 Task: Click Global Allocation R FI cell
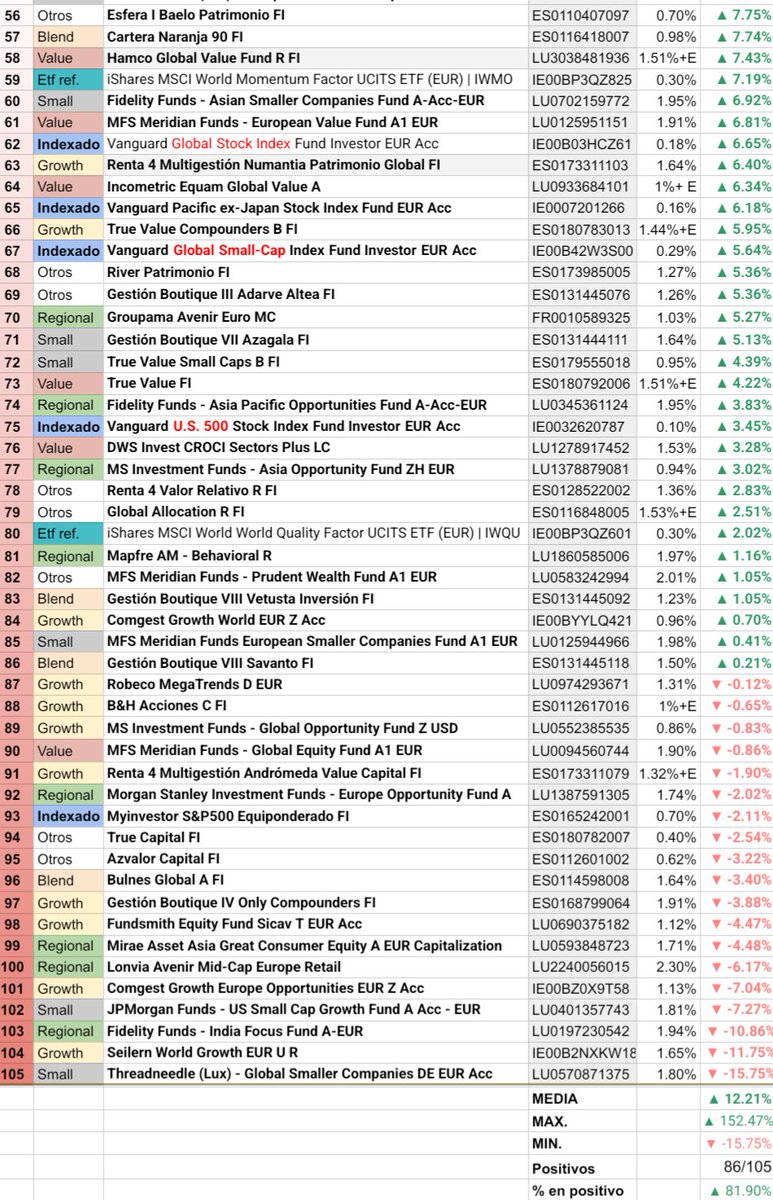[x=176, y=513]
